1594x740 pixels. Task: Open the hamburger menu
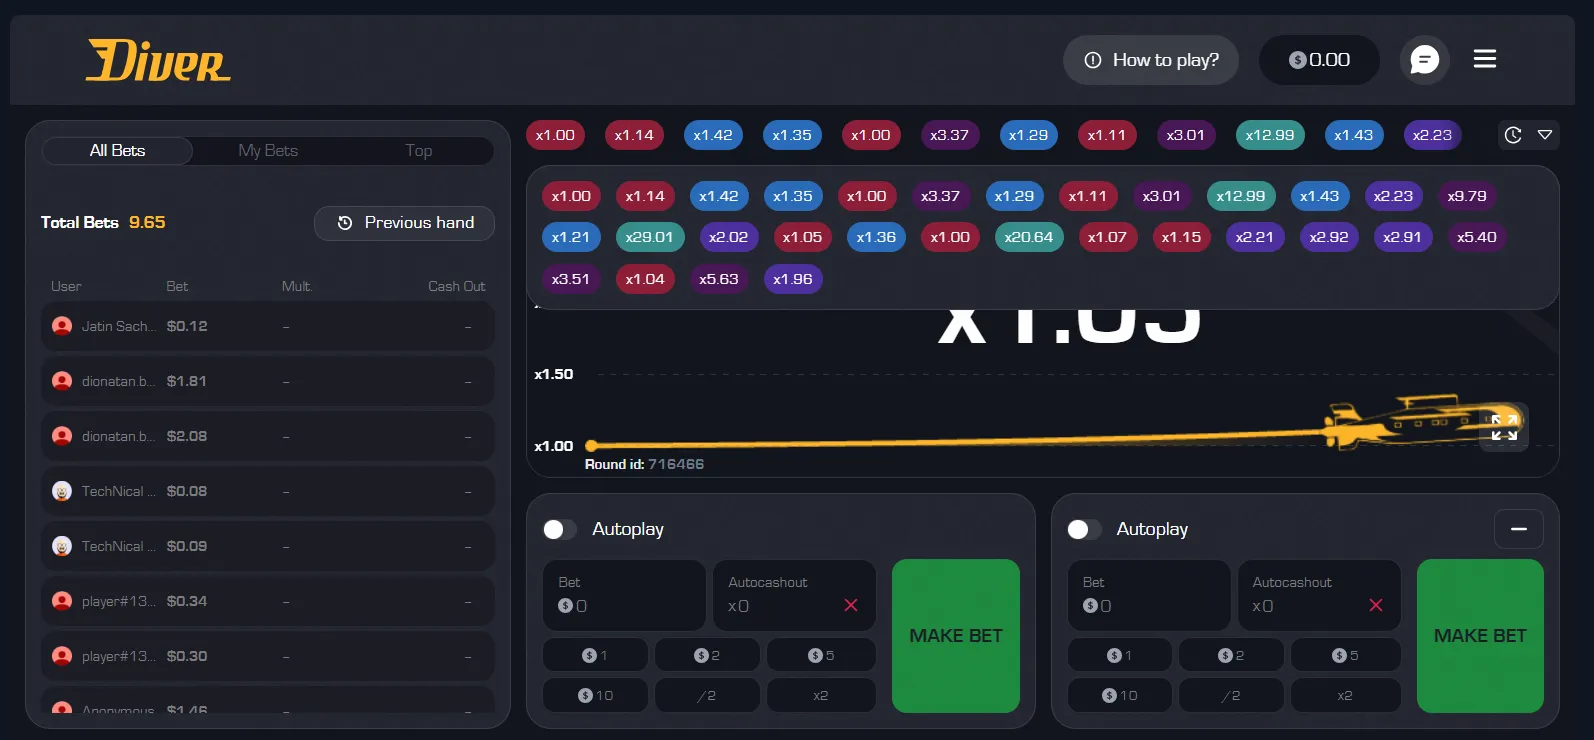pos(1485,60)
